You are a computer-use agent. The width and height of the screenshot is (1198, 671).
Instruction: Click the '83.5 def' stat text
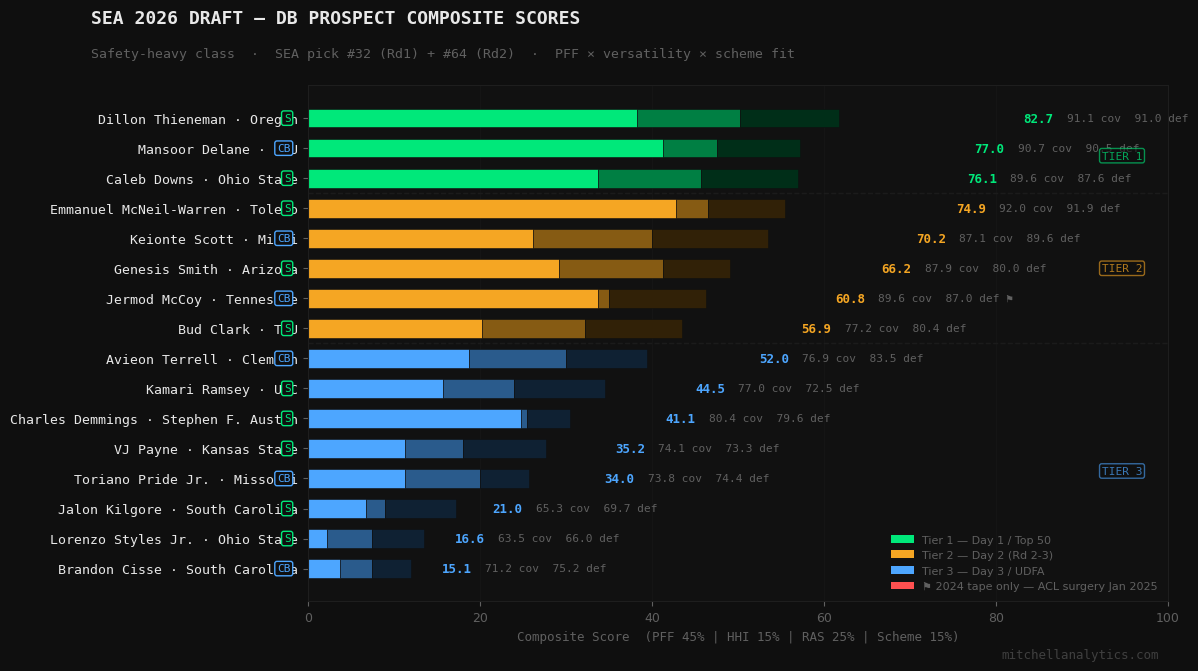click(896, 358)
